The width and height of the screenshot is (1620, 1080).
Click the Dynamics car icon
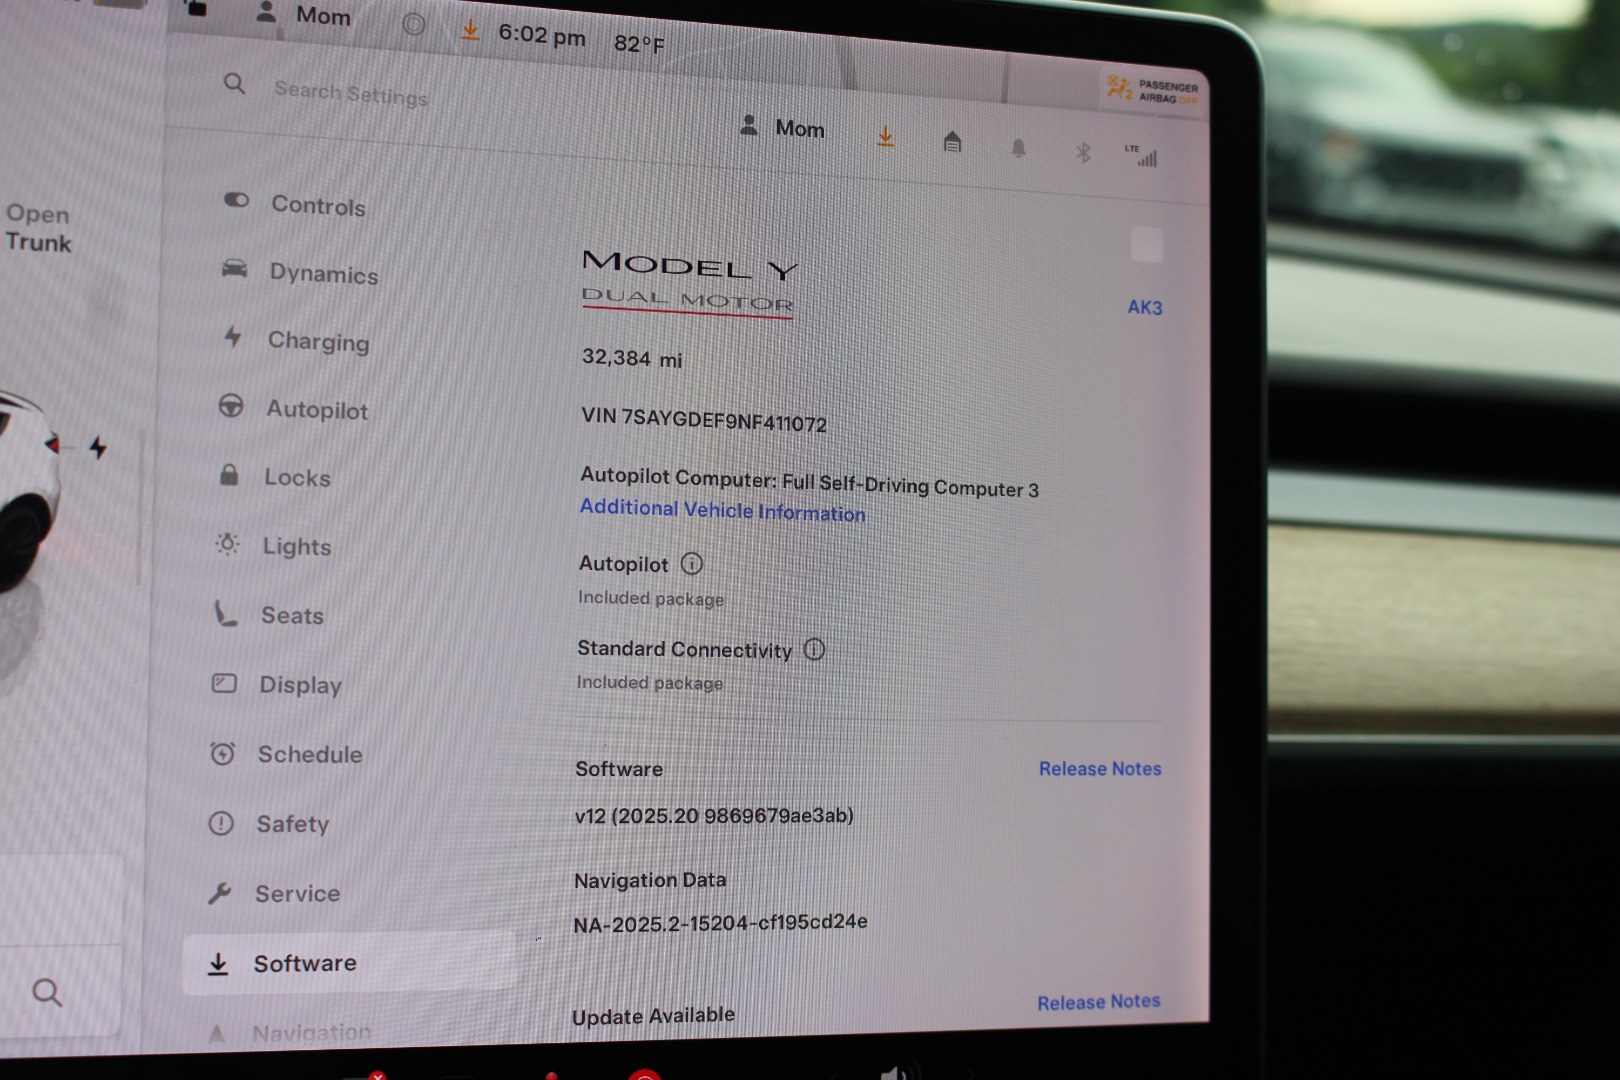coord(234,268)
